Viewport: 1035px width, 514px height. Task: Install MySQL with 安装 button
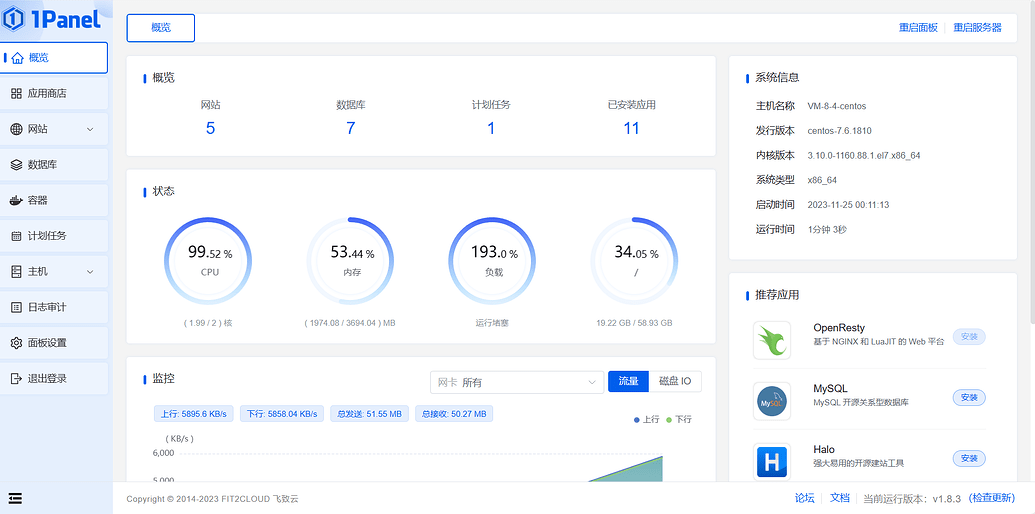969,398
